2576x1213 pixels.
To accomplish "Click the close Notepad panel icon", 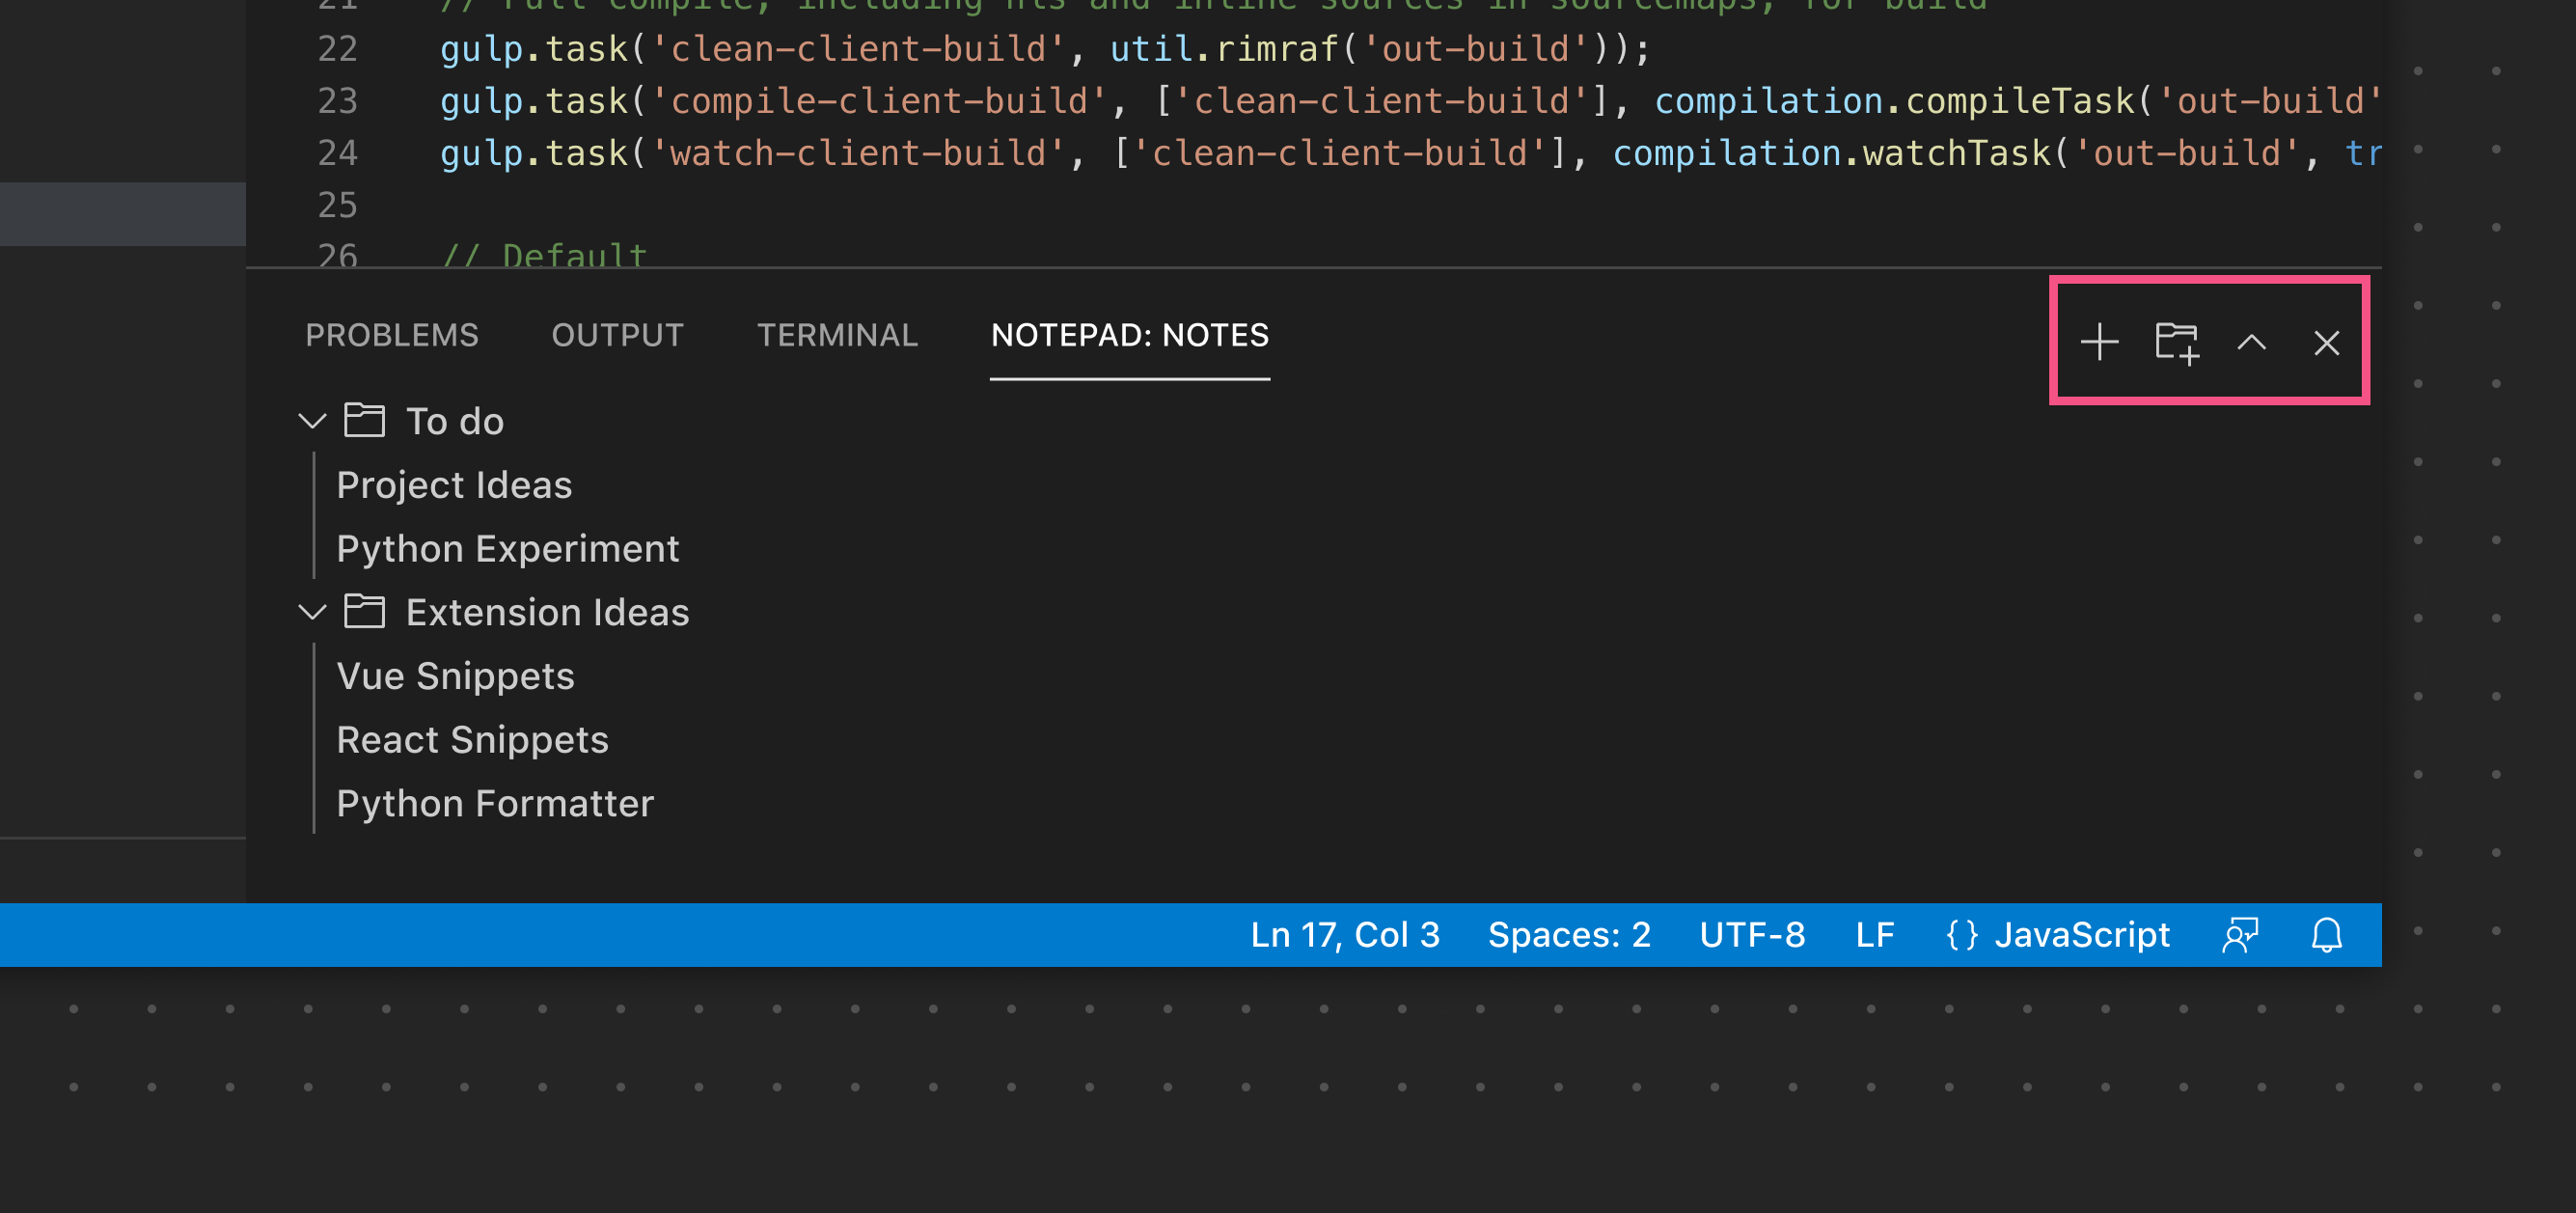I will [x=2330, y=341].
